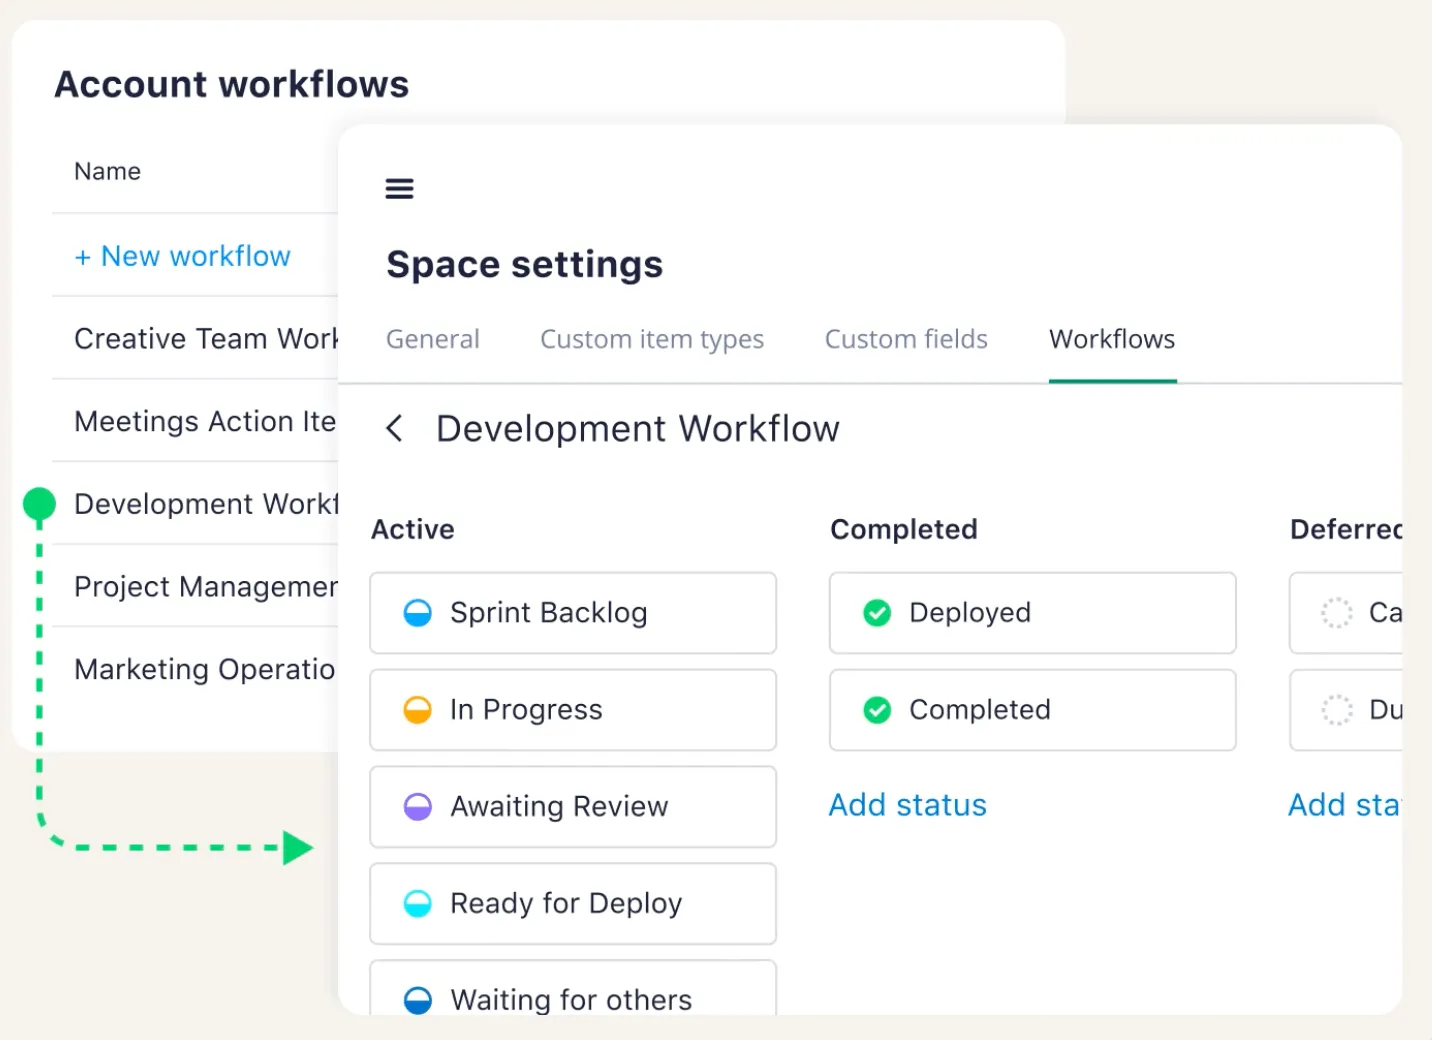Image resolution: width=1432 pixels, height=1040 pixels.
Task: Select the Awaiting Review status card
Action: click(573, 807)
